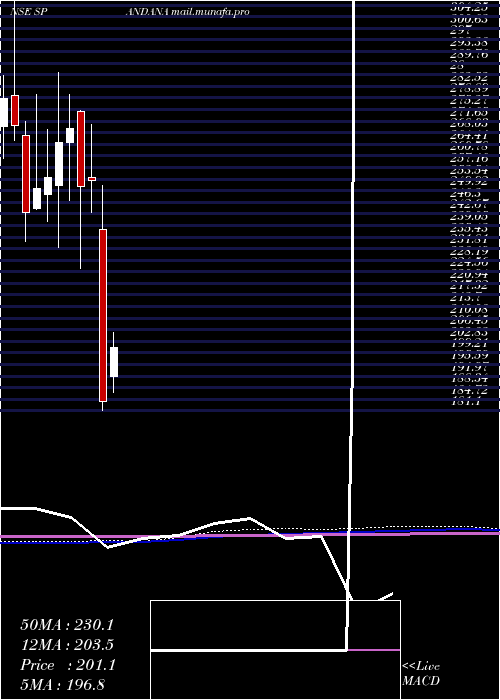Click the '50MA : 230.1' moving average readout
Image resolution: width=500 pixels, height=700 pixels.
coord(67,624)
